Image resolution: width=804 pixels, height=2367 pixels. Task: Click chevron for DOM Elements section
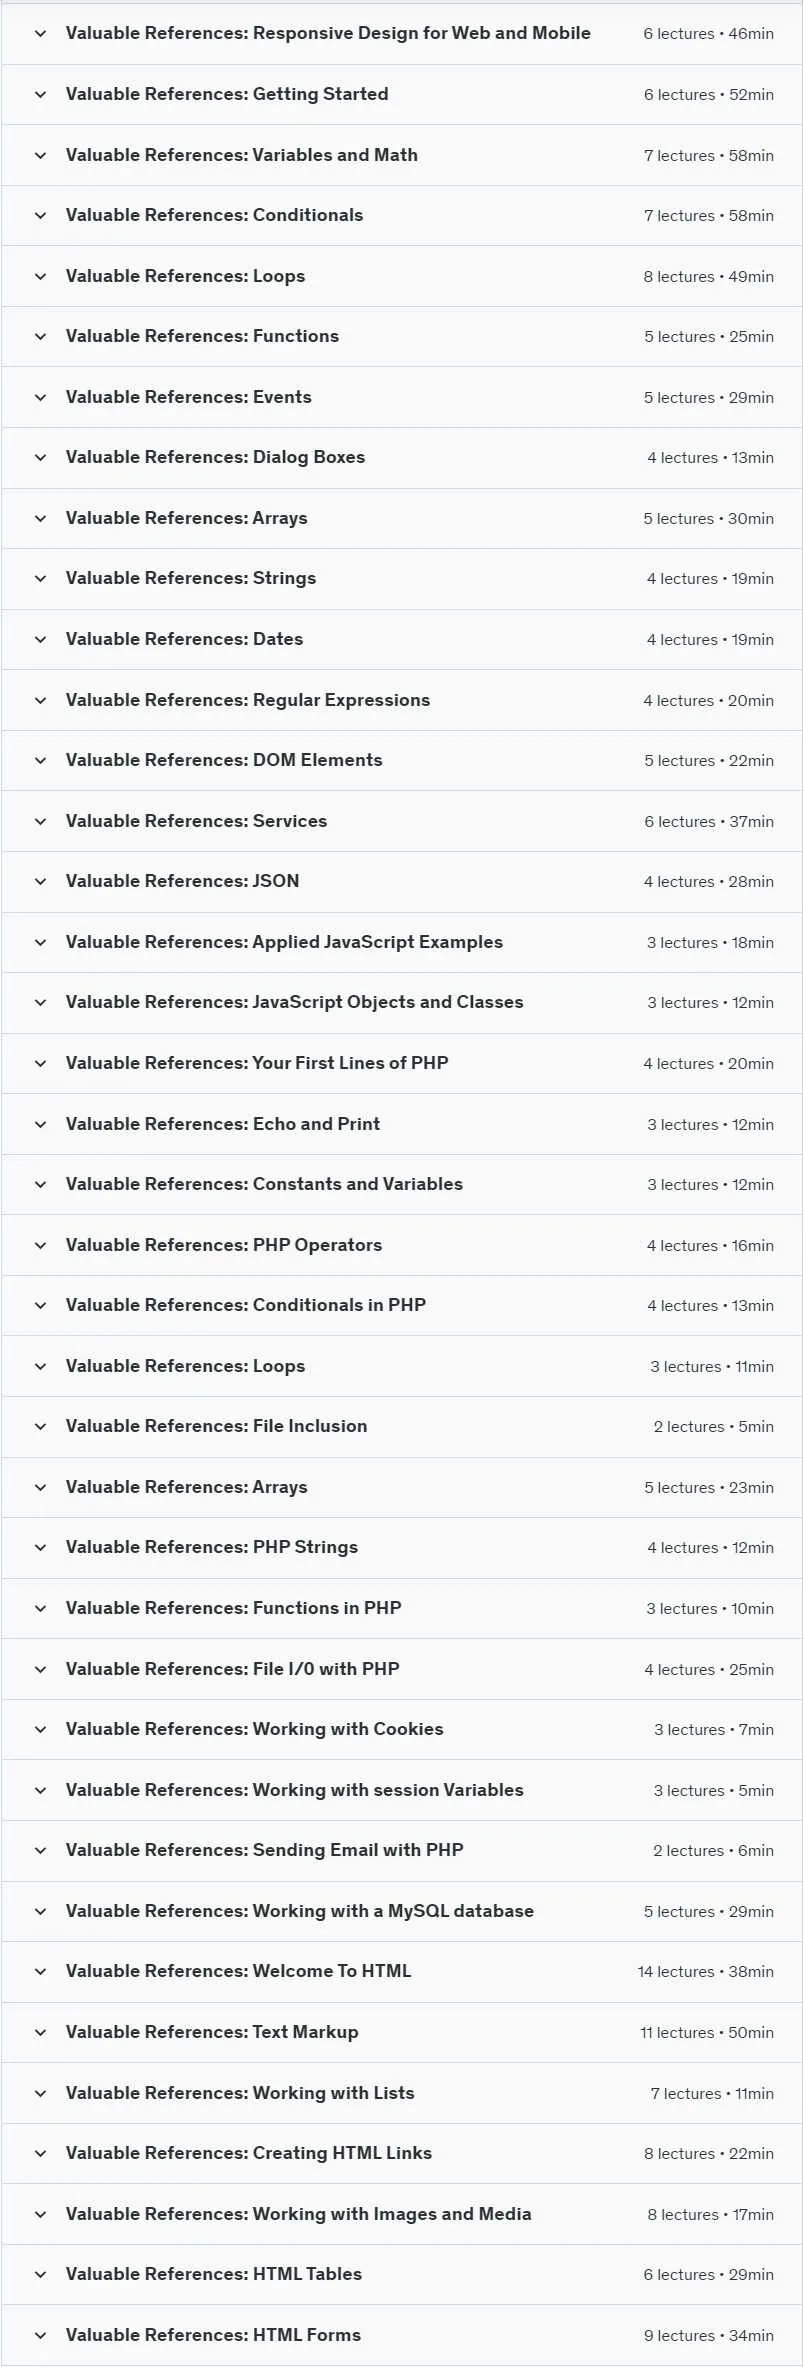(40, 760)
